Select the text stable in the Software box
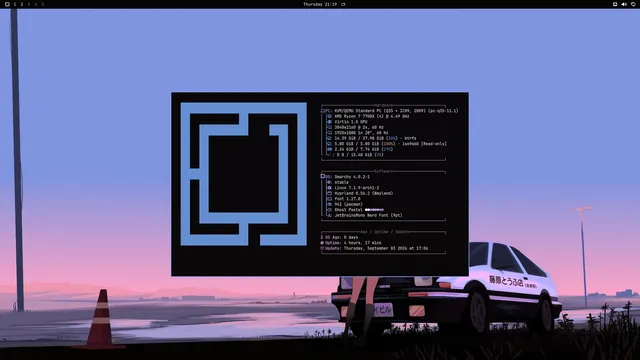Image resolution: width=640 pixels, height=360 pixels. (341, 182)
